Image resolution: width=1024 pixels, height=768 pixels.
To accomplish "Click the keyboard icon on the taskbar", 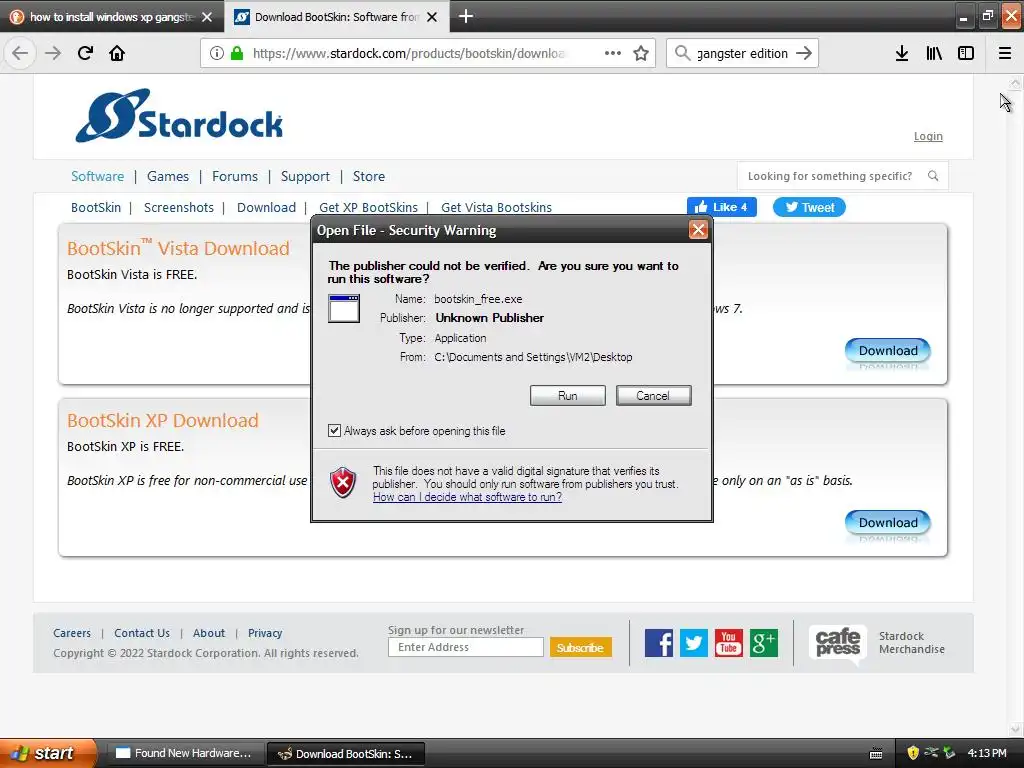I will (x=876, y=754).
